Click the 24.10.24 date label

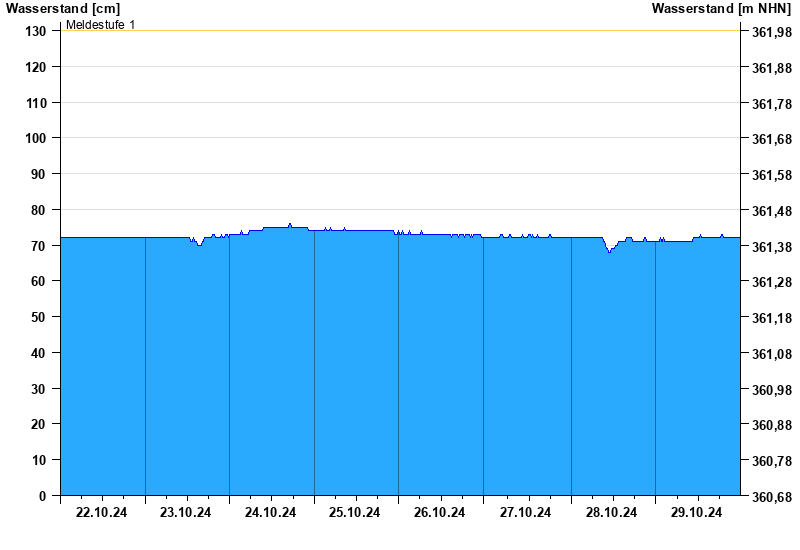pos(271,513)
